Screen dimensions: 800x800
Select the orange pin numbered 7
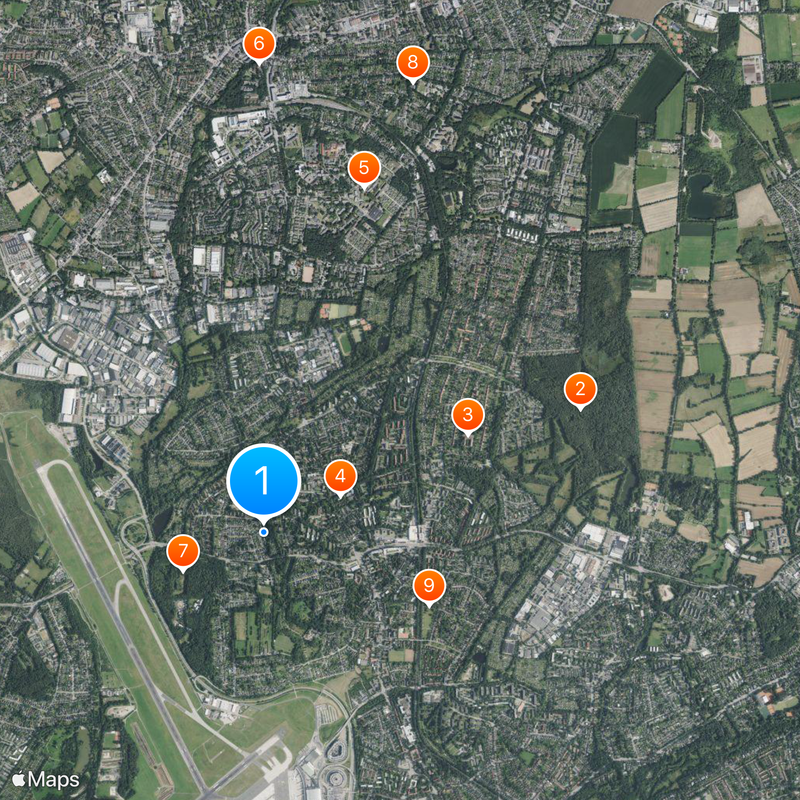point(183,551)
